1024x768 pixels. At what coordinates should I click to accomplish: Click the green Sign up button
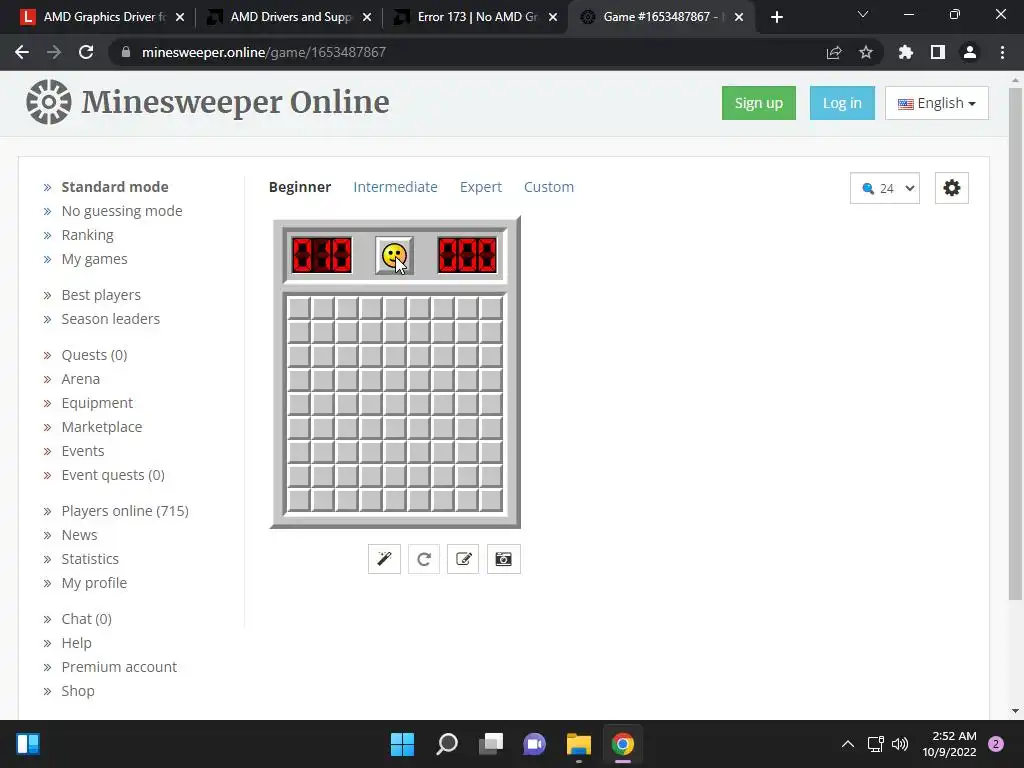click(758, 103)
